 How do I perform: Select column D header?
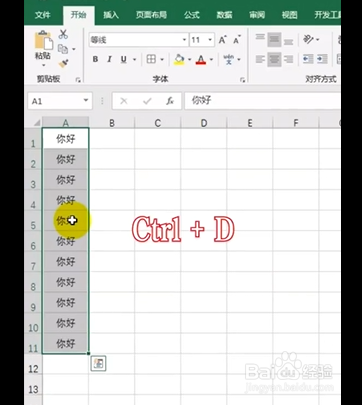[204, 123]
